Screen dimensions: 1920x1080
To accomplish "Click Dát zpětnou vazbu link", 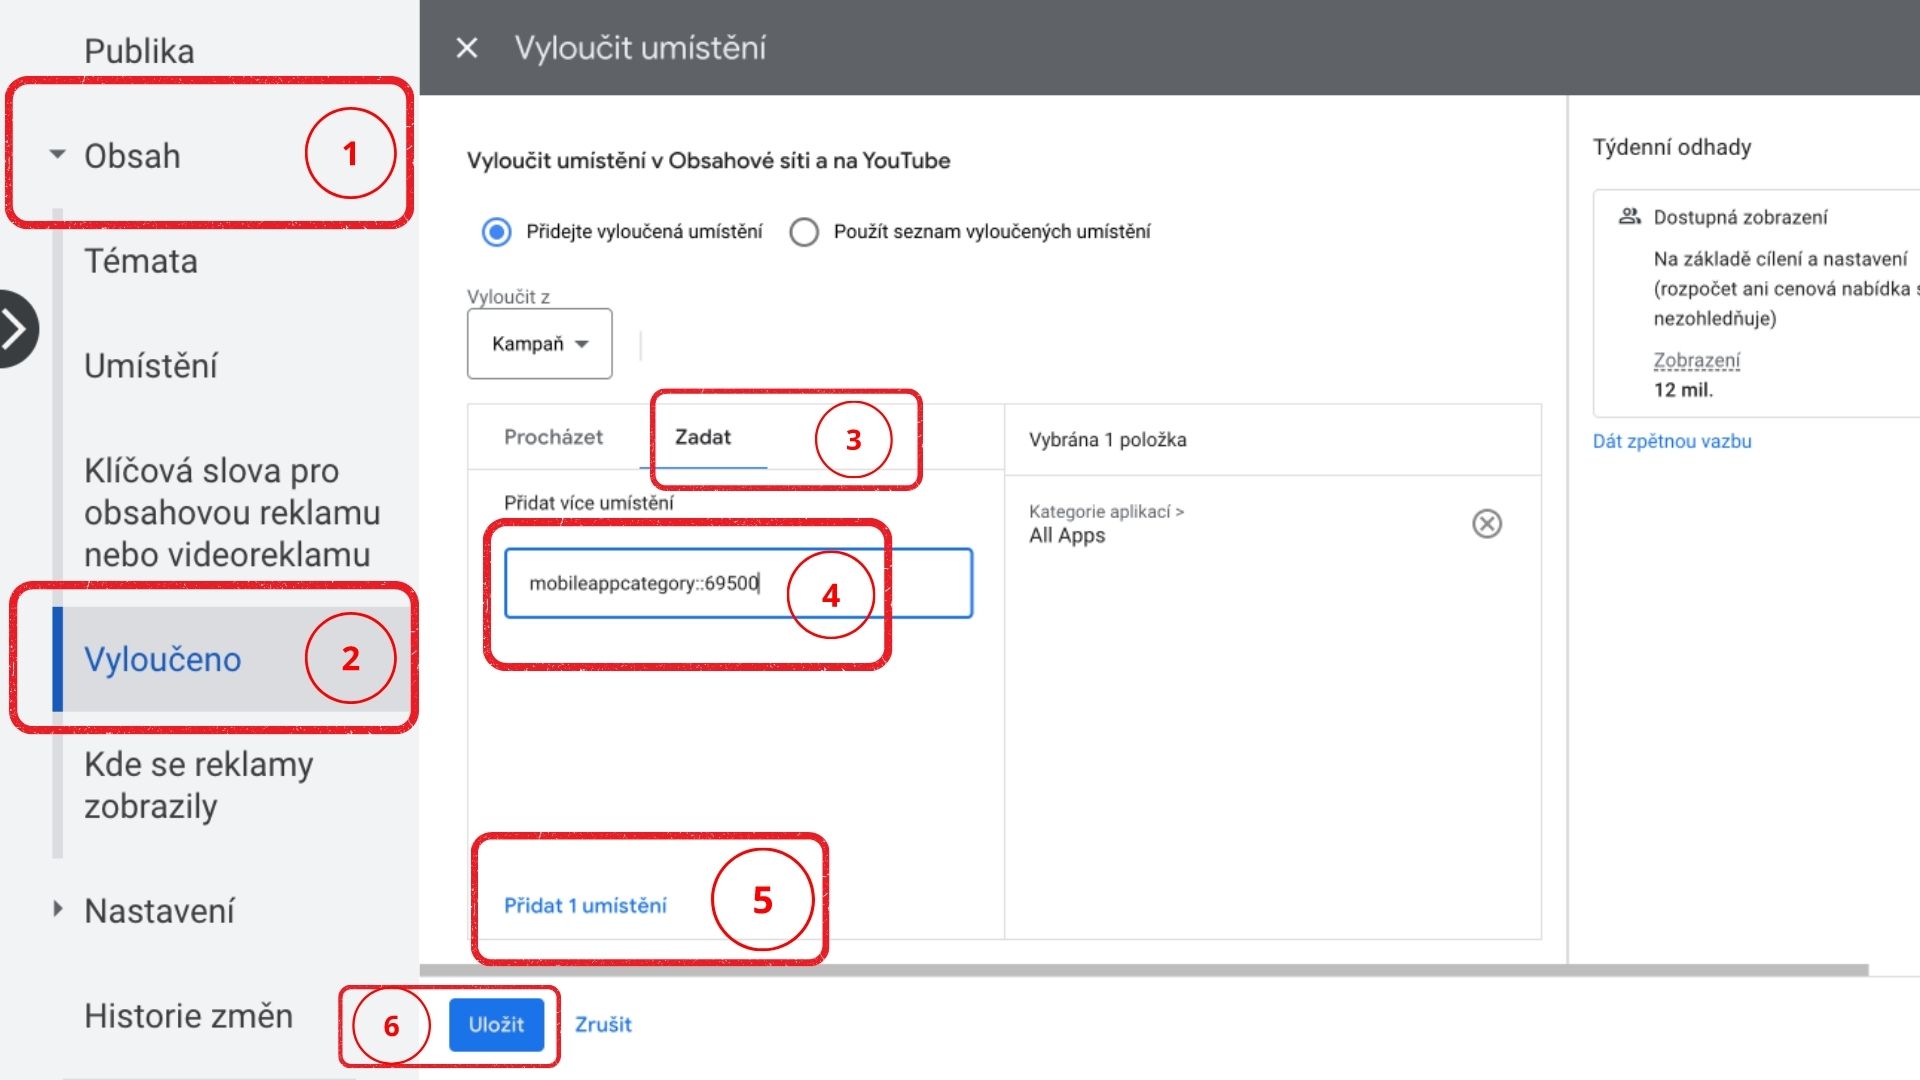I will click(x=1672, y=441).
